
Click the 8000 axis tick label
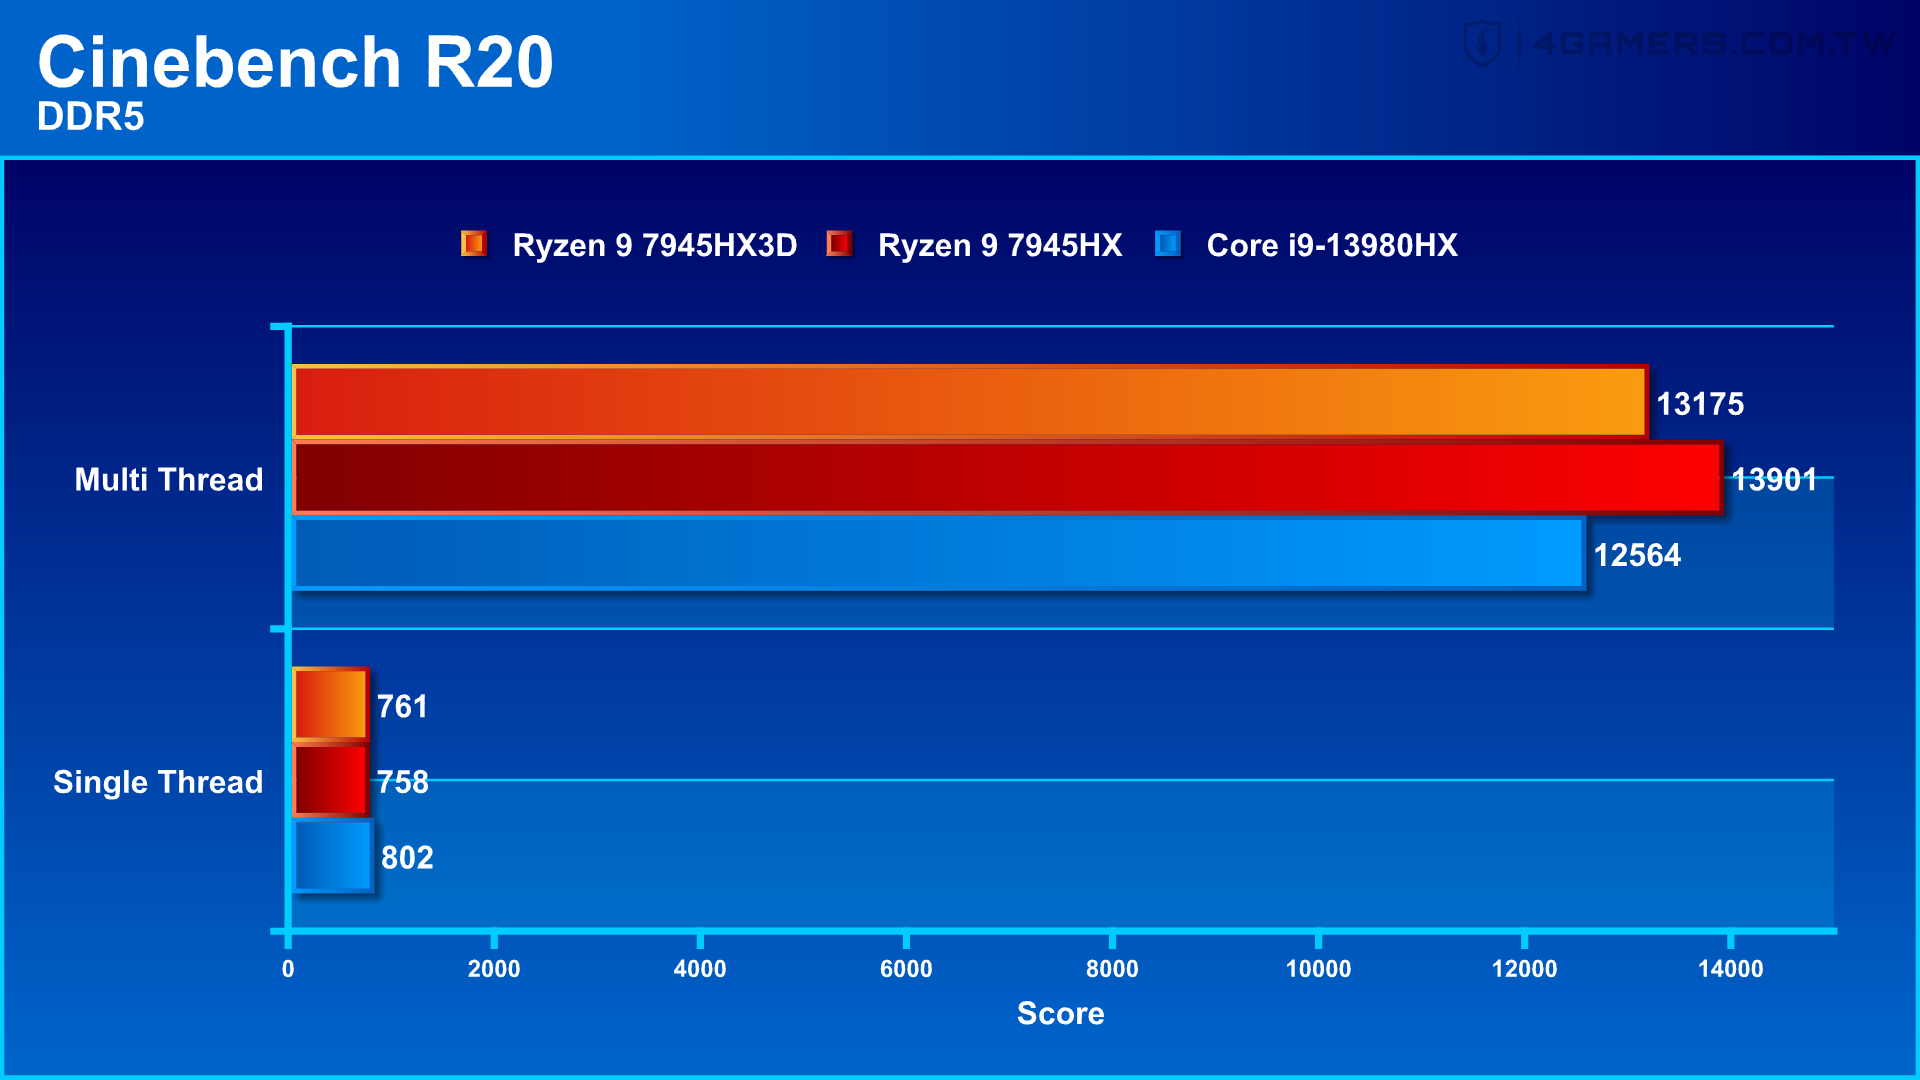[x=1112, y=969]
